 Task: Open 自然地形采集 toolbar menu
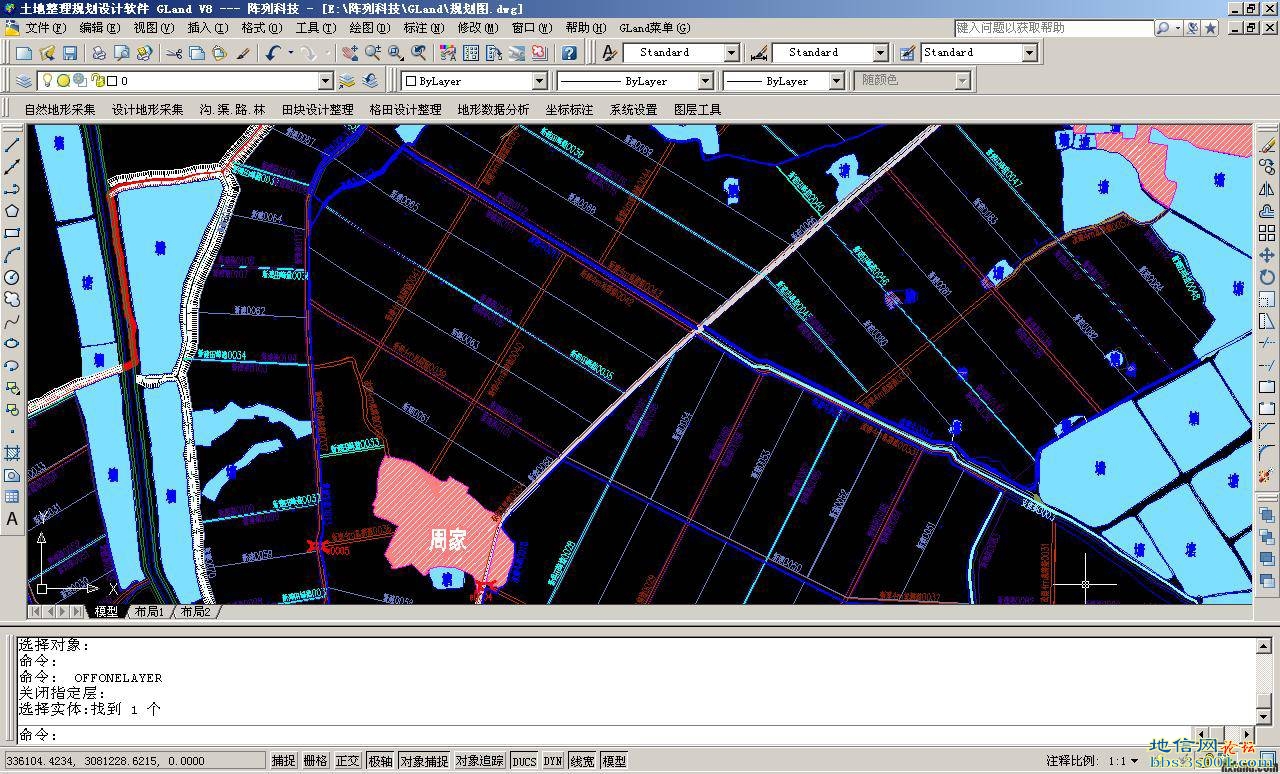[60, 110]
